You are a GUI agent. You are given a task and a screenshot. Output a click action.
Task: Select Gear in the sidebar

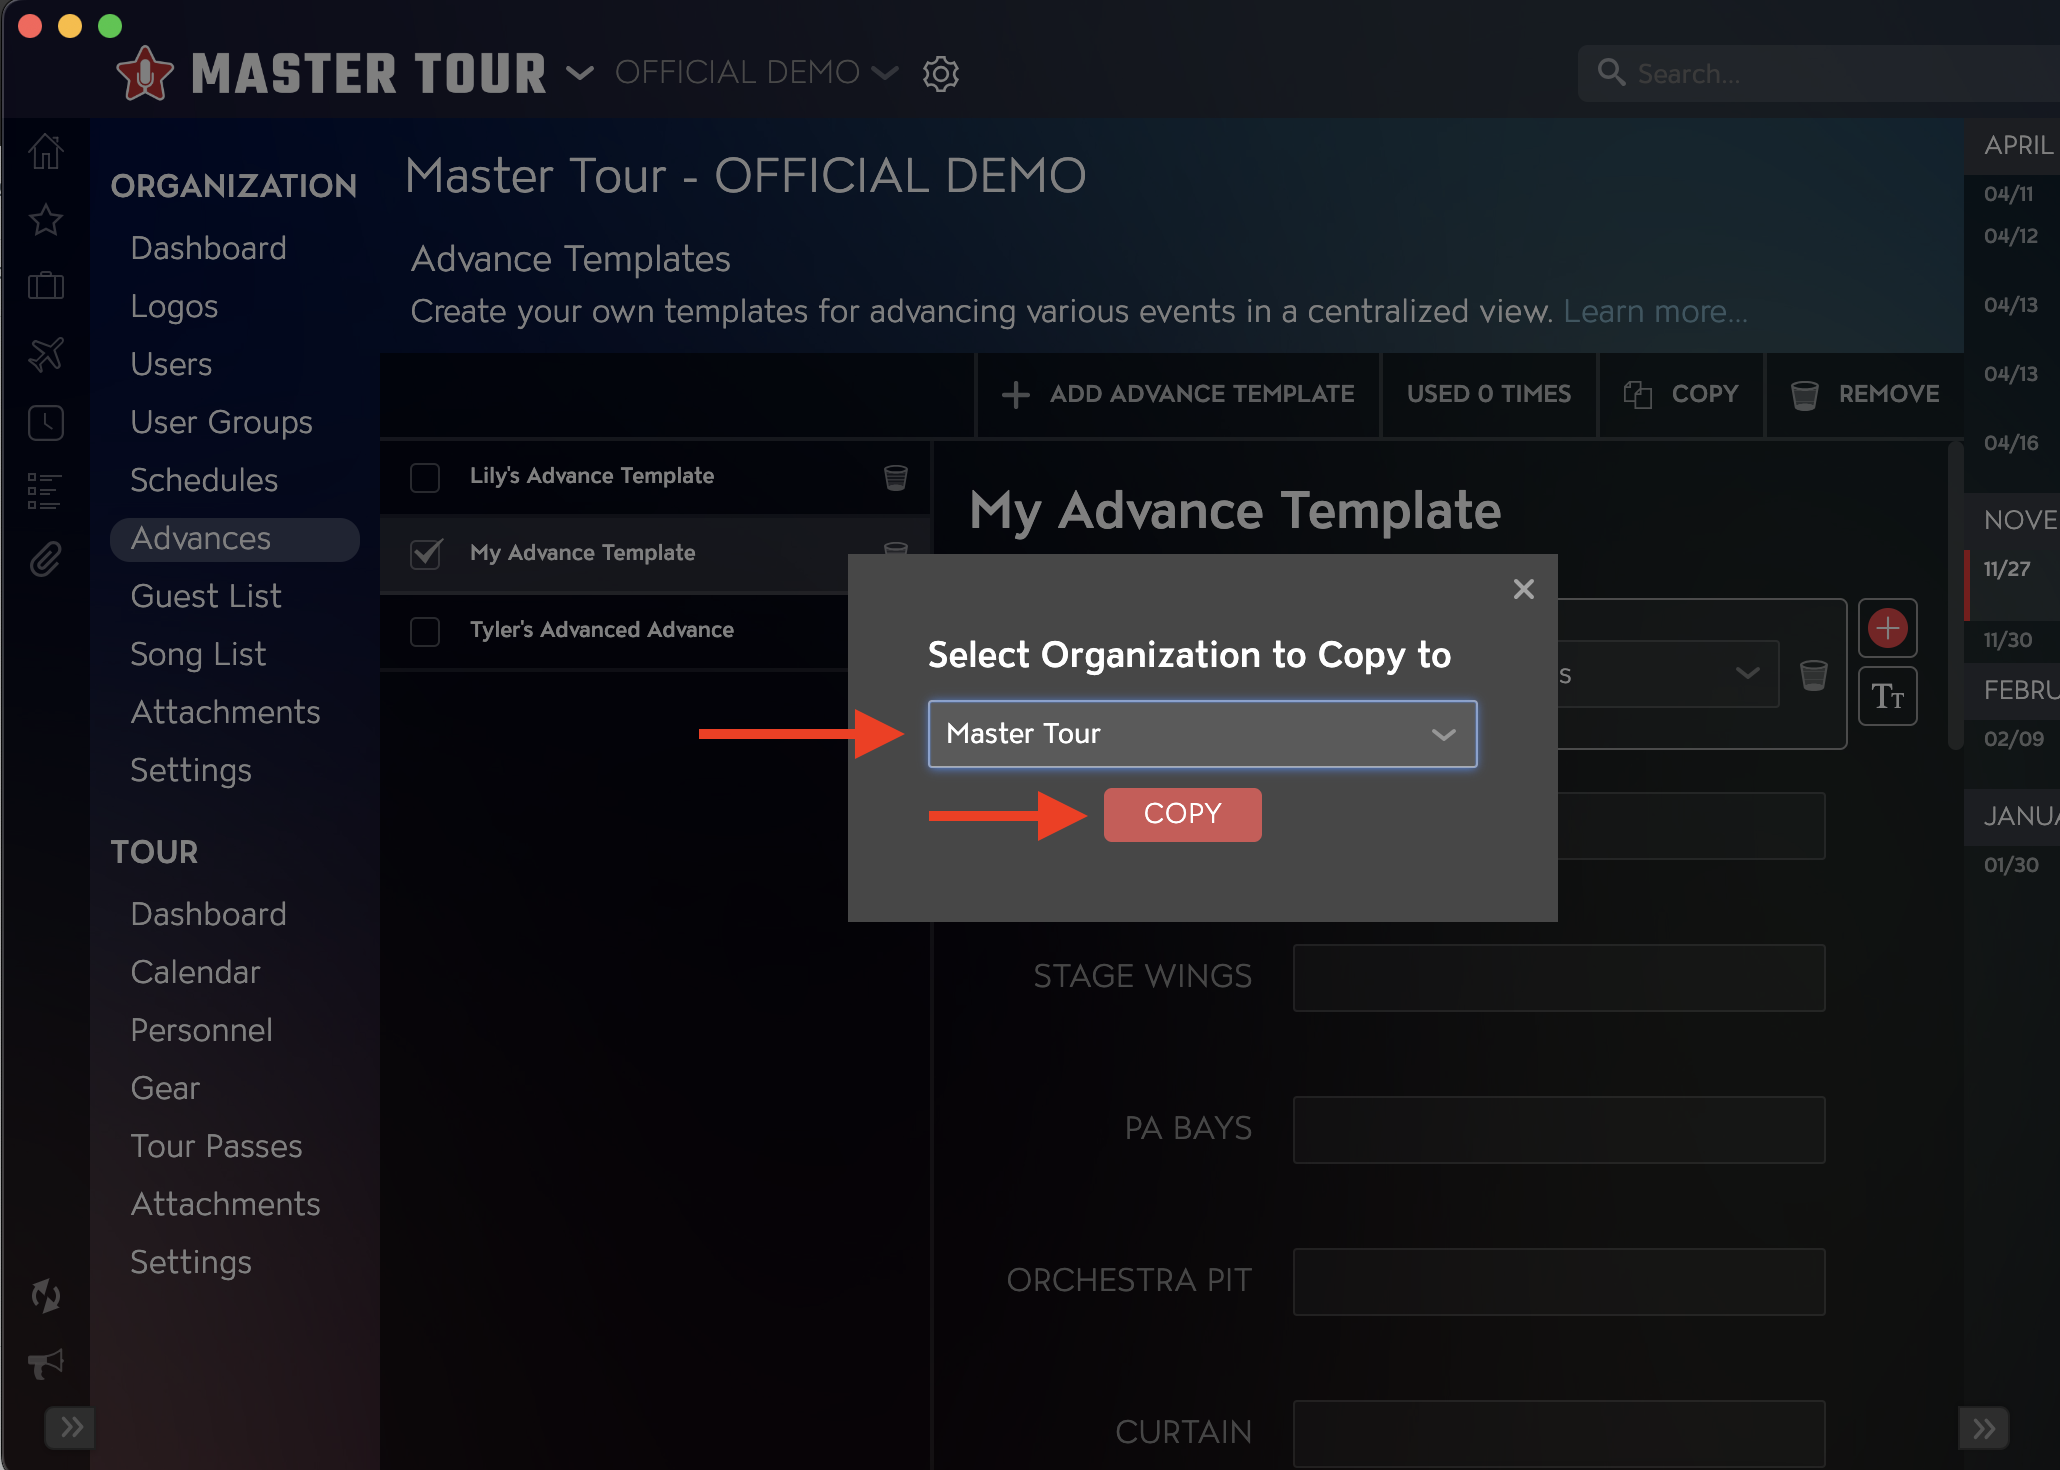click(x=165, y=1088)
